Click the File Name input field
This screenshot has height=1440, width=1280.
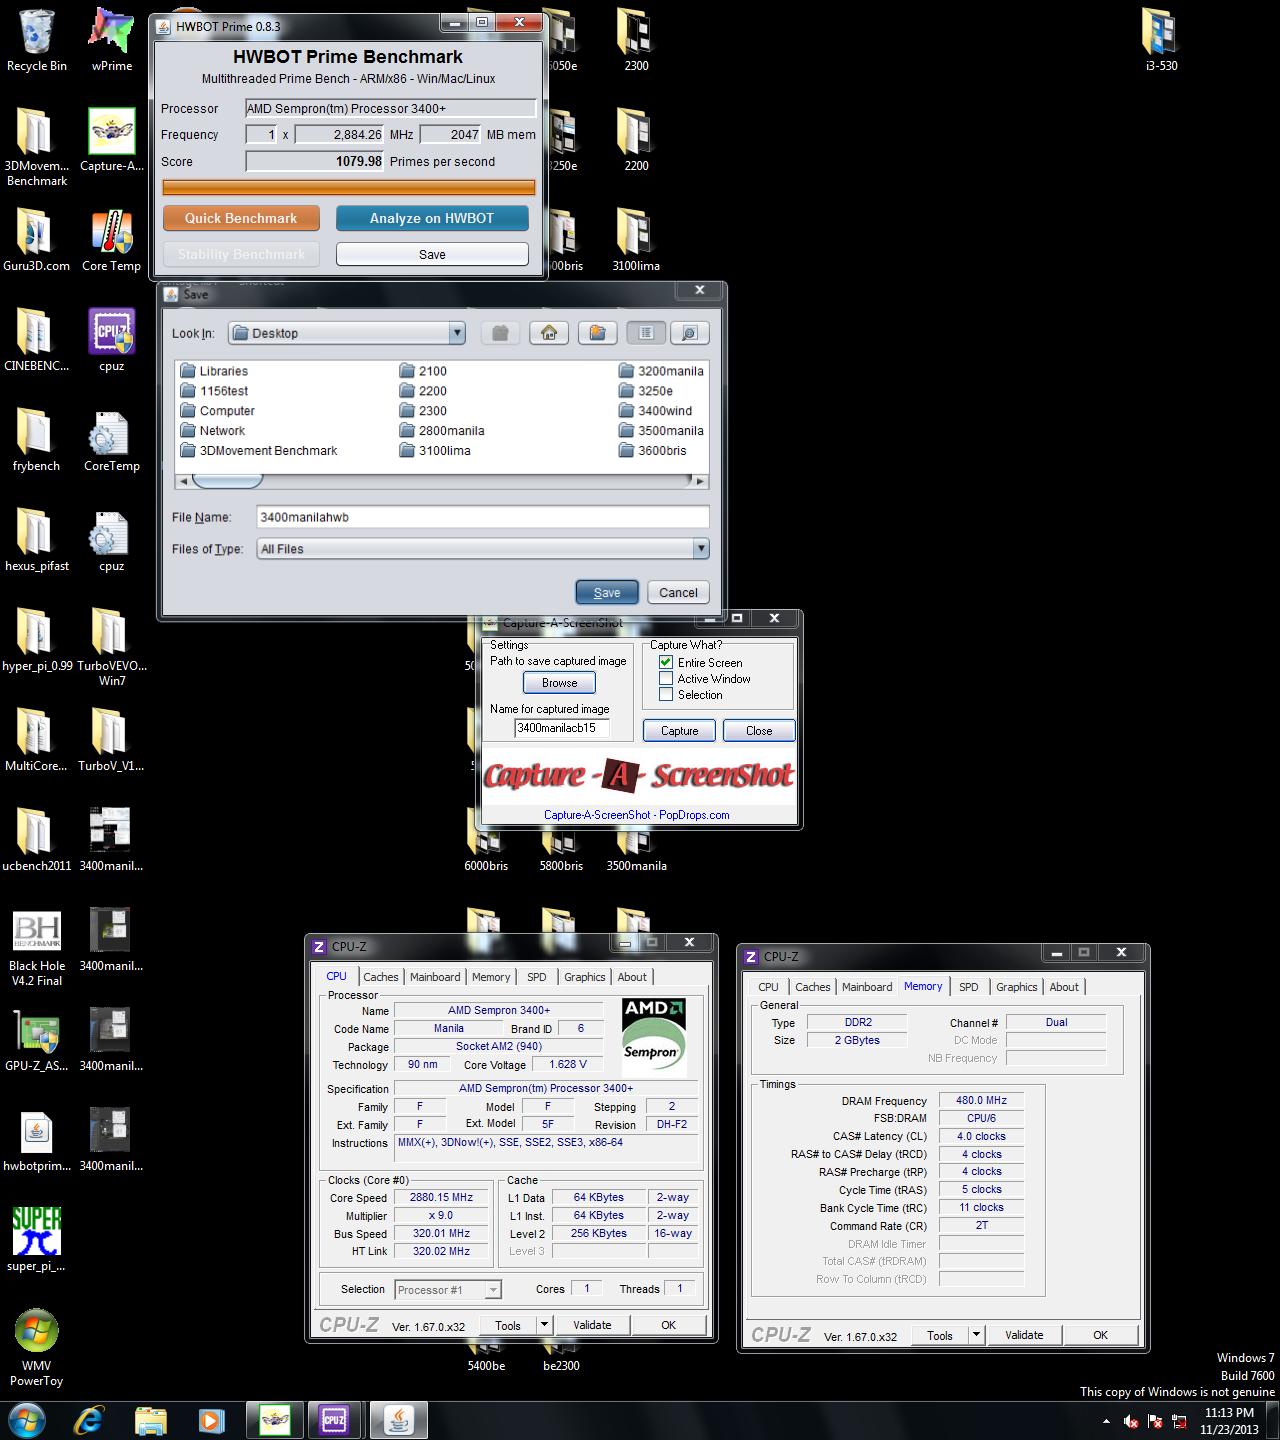[483, 517]
